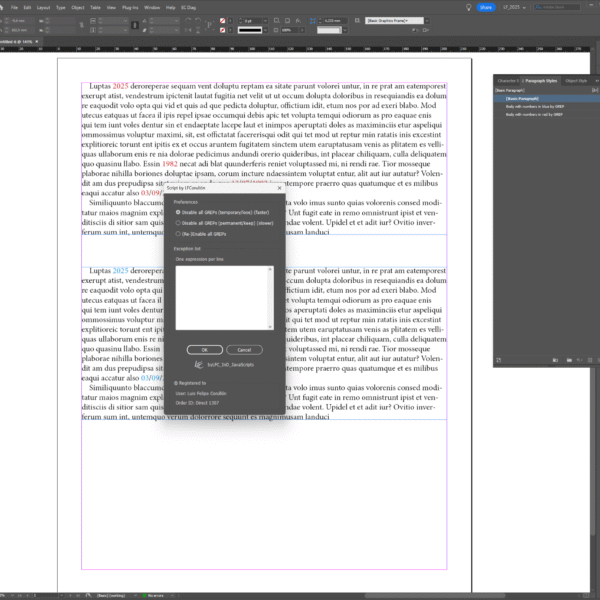The width and height of the screenshot is (600, 600).
Task: Click the lightbulb Discover icon
Action: tap(468, 7)
